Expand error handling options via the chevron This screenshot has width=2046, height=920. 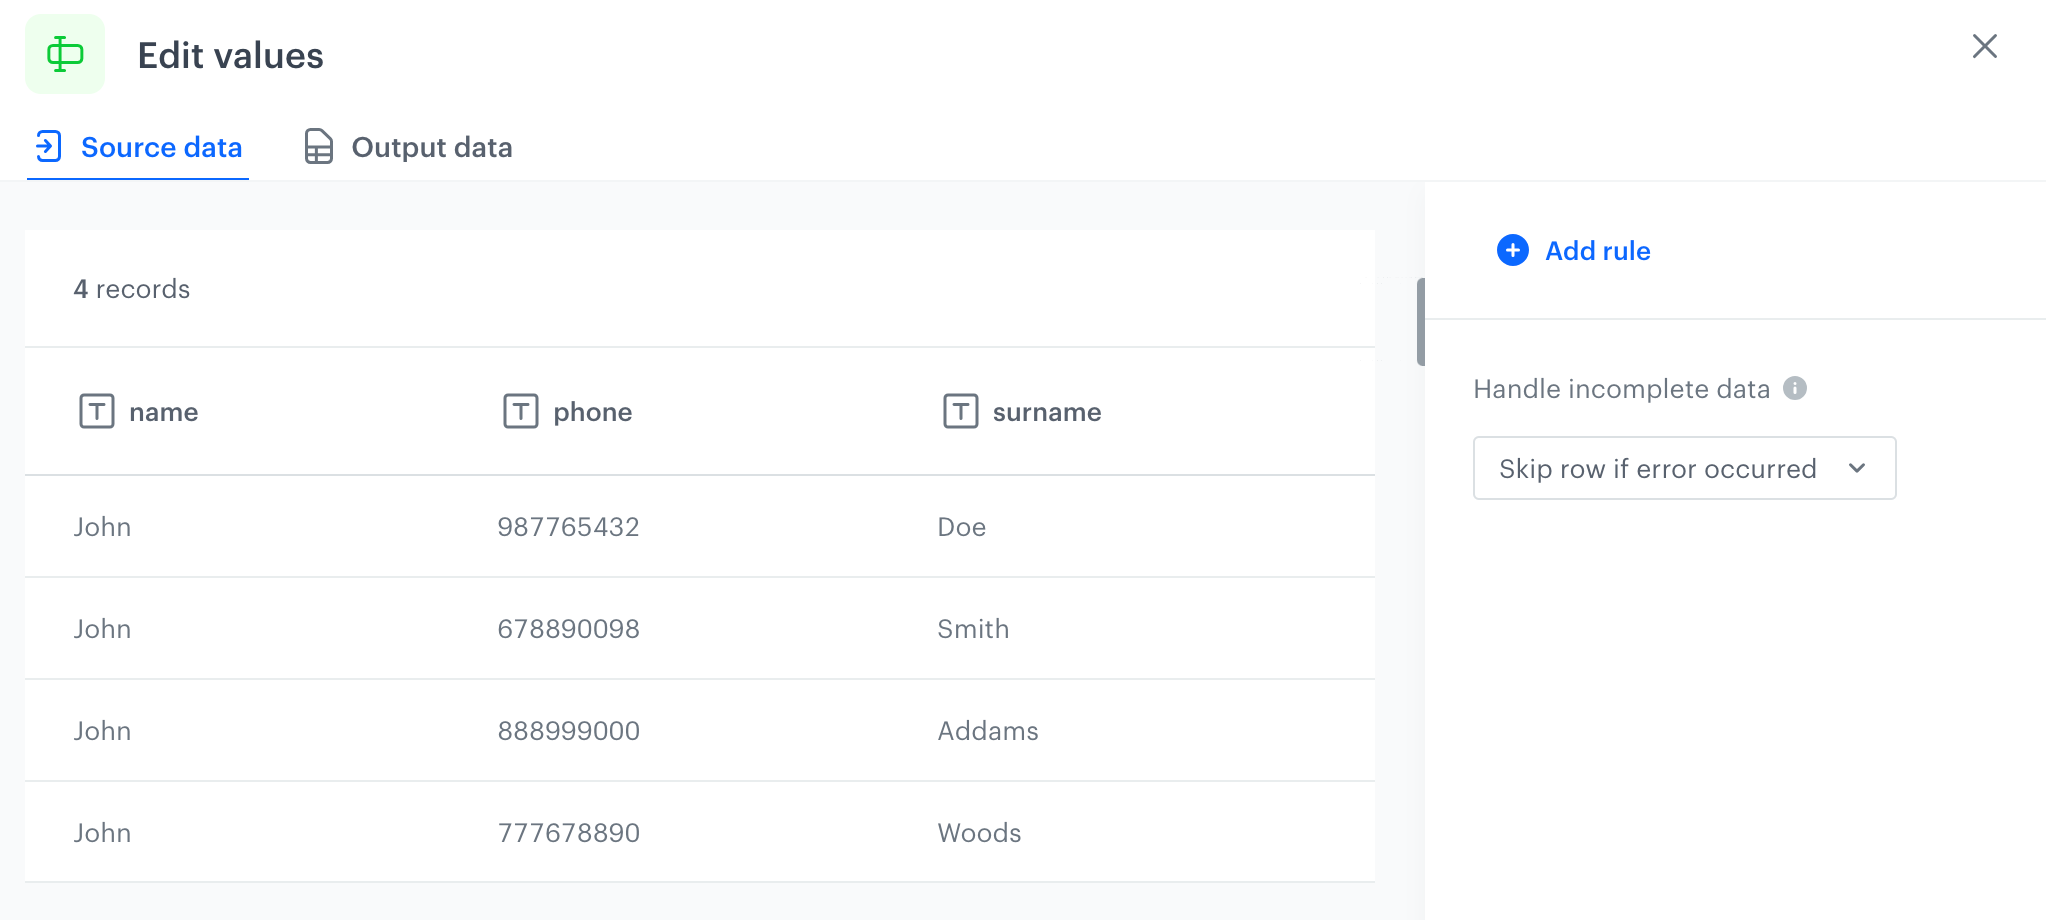[x=1859, y=468]
